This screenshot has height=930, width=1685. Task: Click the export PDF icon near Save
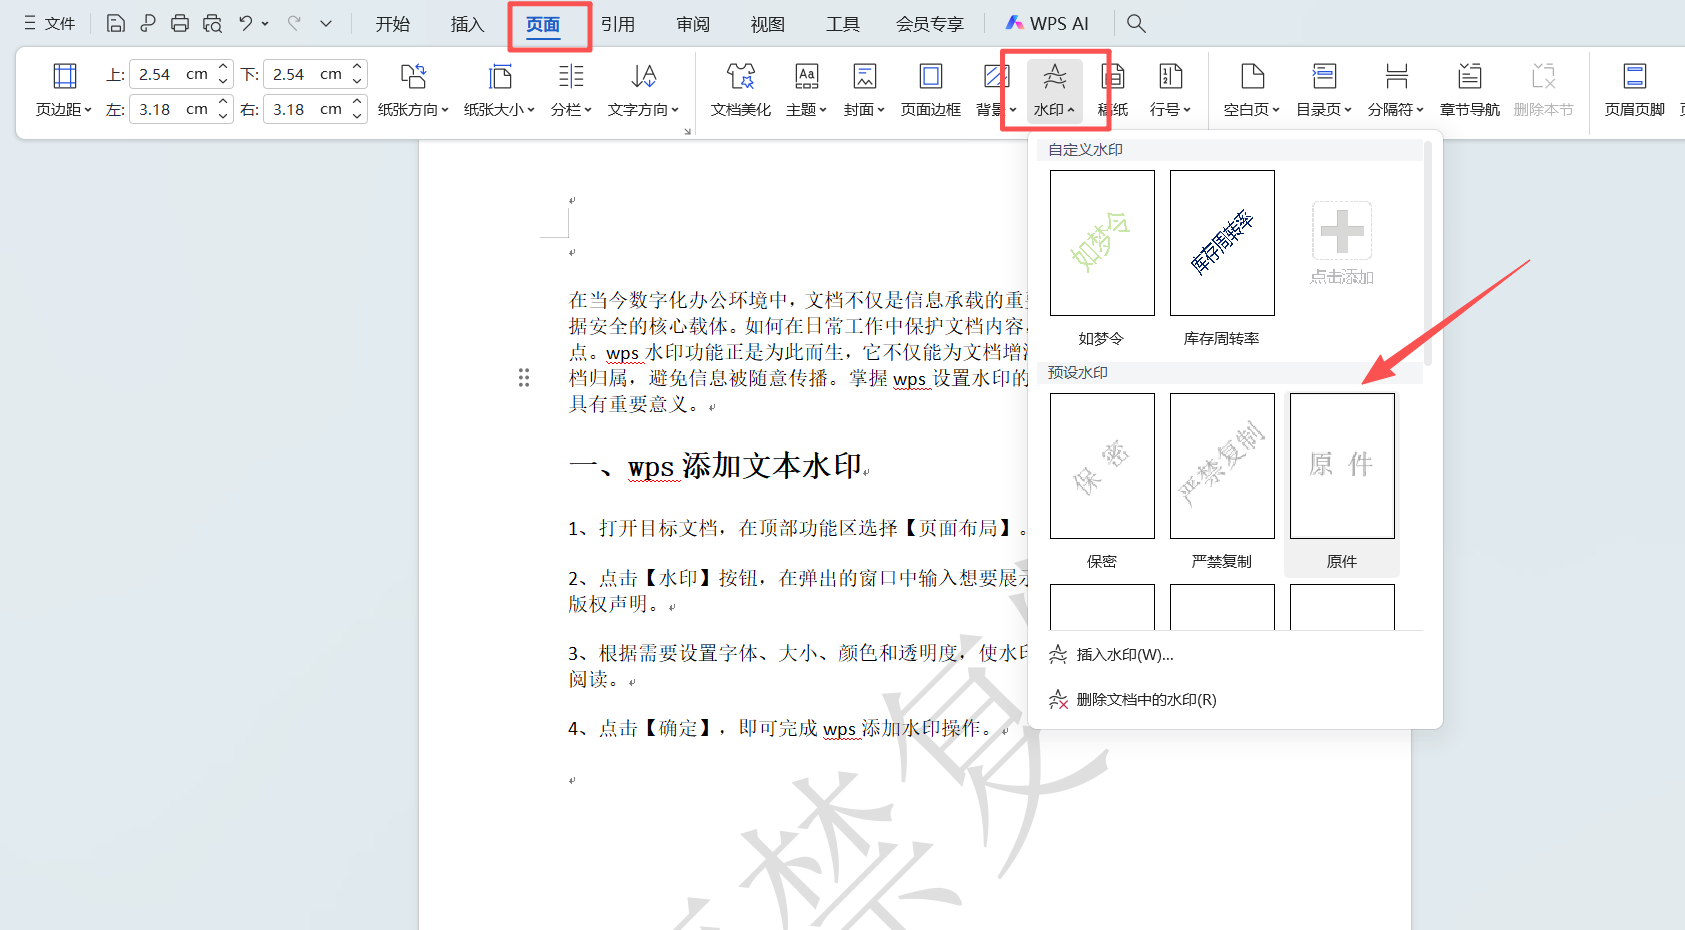148,23
